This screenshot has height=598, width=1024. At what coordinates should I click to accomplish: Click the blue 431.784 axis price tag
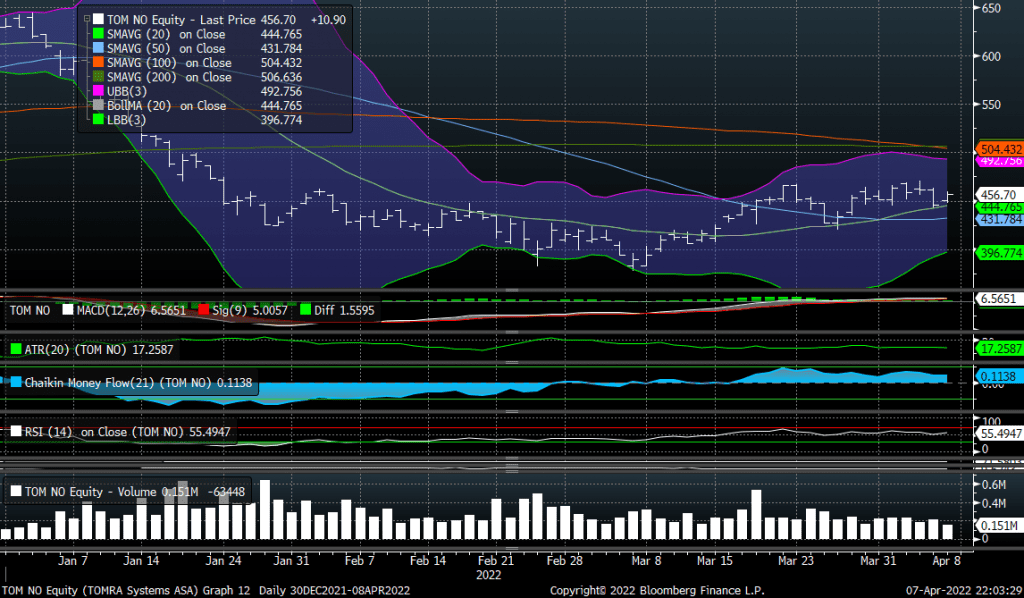(1000, 219)
